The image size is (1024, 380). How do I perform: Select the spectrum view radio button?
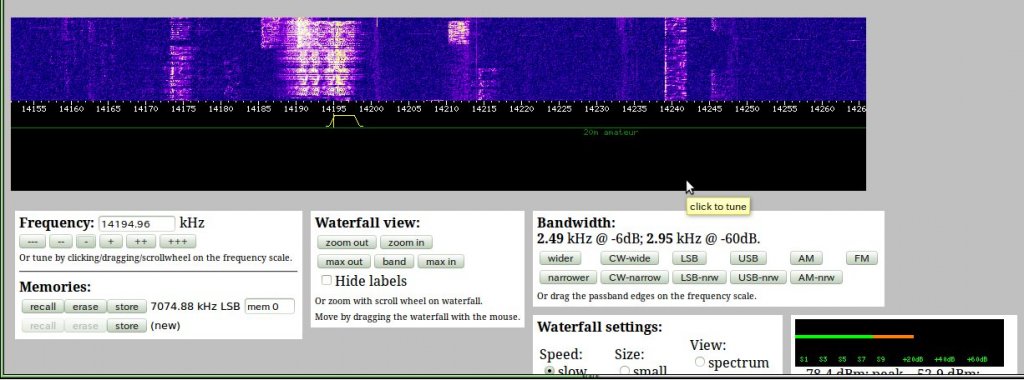tap(699, 362)
